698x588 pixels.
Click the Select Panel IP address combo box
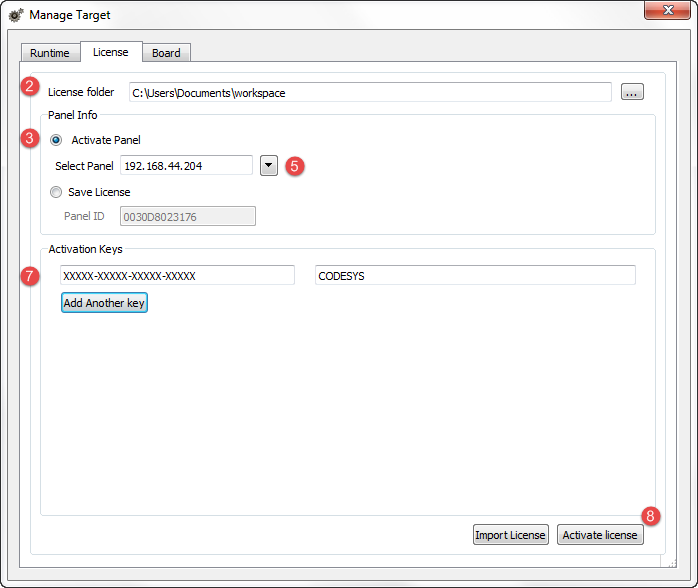186,166
